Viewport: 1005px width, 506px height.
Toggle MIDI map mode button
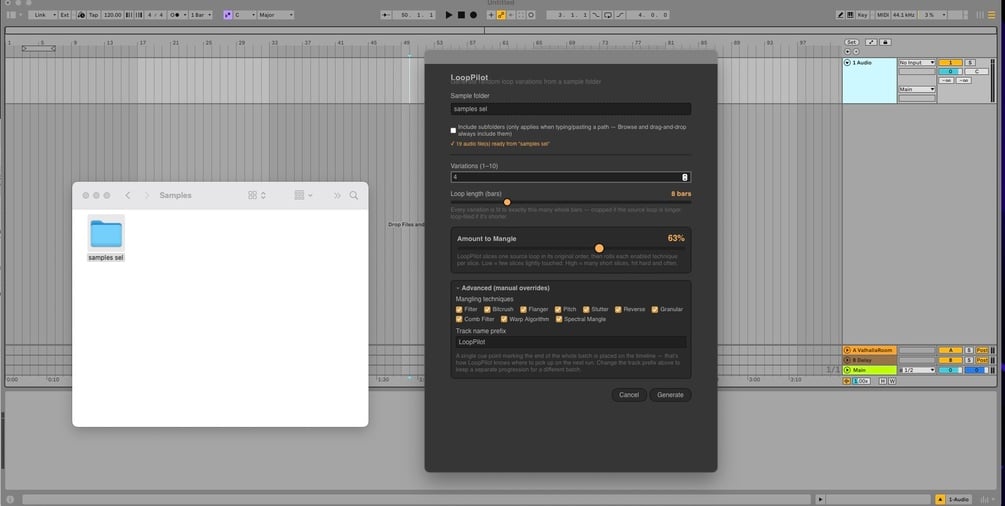coord(883,15)
